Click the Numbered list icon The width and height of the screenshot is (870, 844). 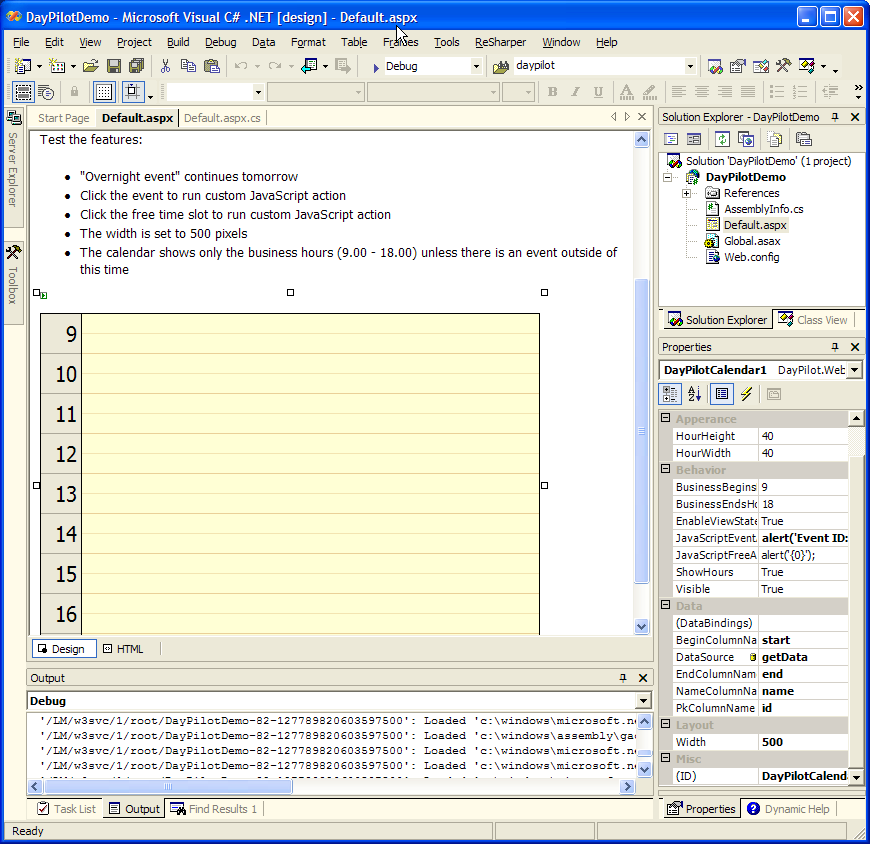coord(800,92)
